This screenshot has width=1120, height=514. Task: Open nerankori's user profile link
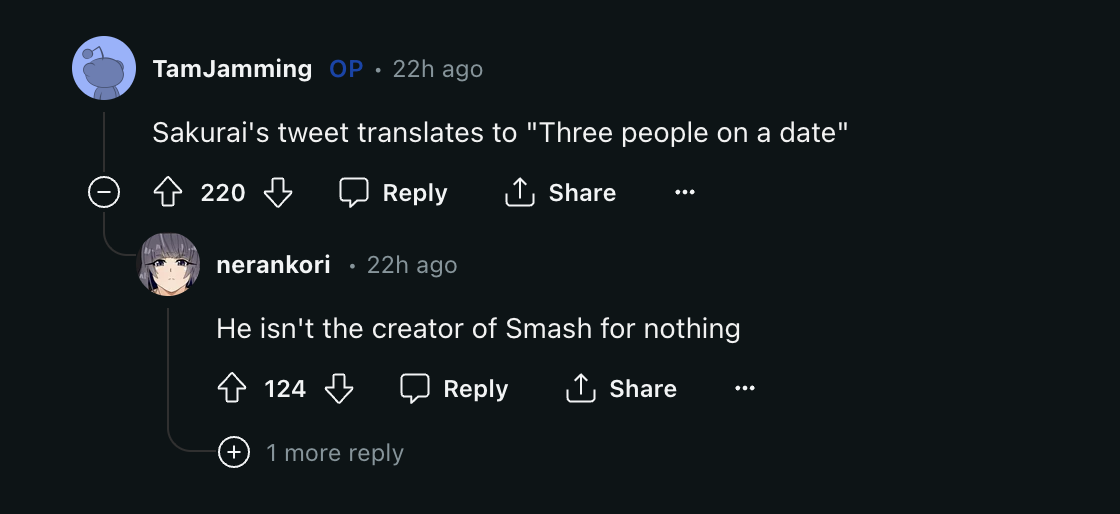[x=273, y=265]
